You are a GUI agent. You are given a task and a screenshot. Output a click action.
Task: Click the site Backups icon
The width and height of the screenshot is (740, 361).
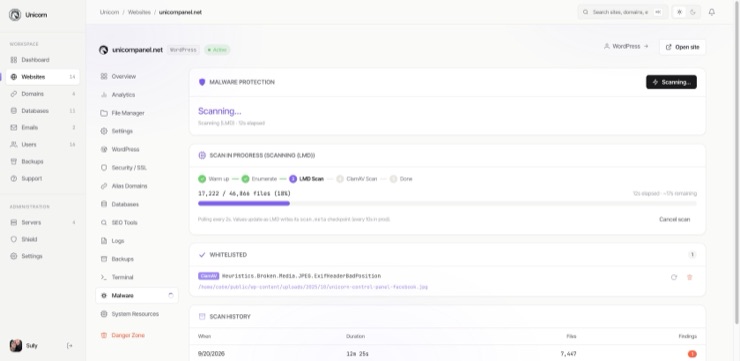(104, 259)
